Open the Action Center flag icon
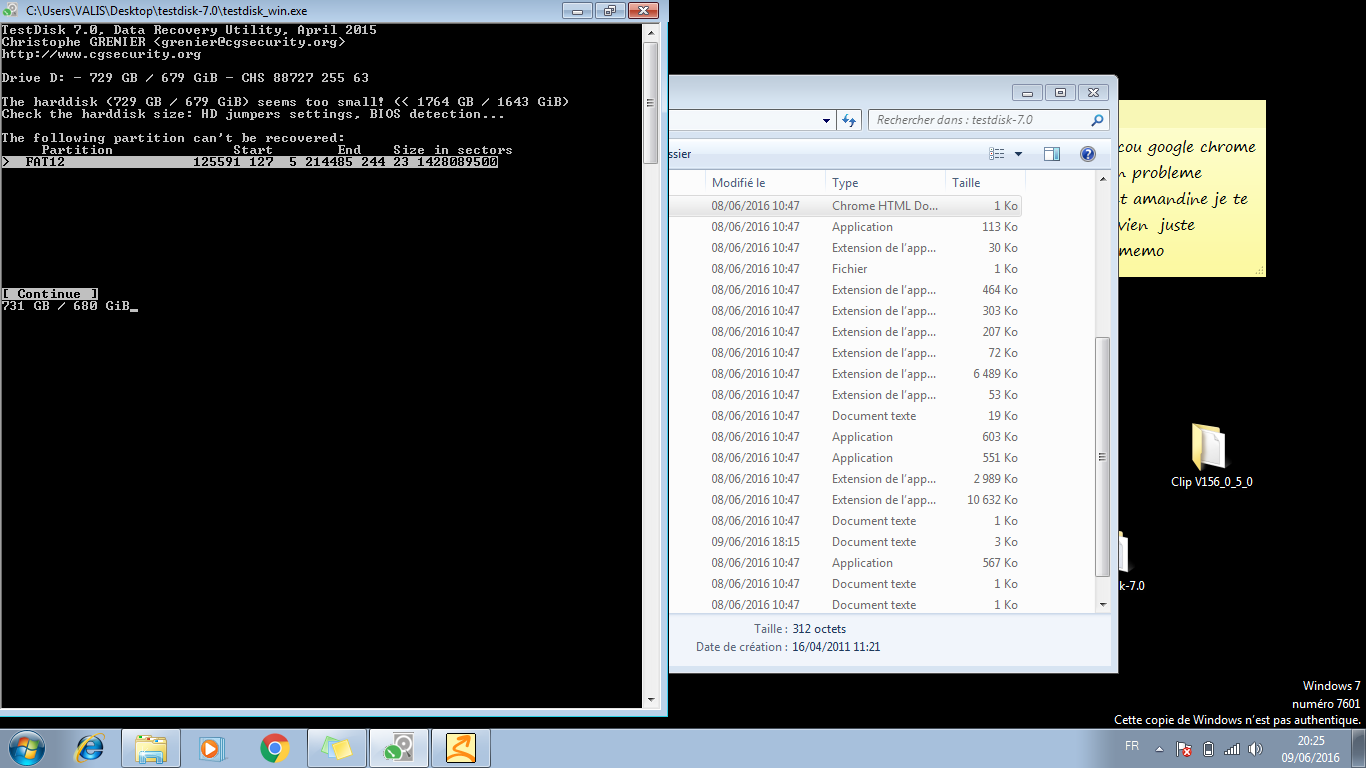 click(1183, 748)
